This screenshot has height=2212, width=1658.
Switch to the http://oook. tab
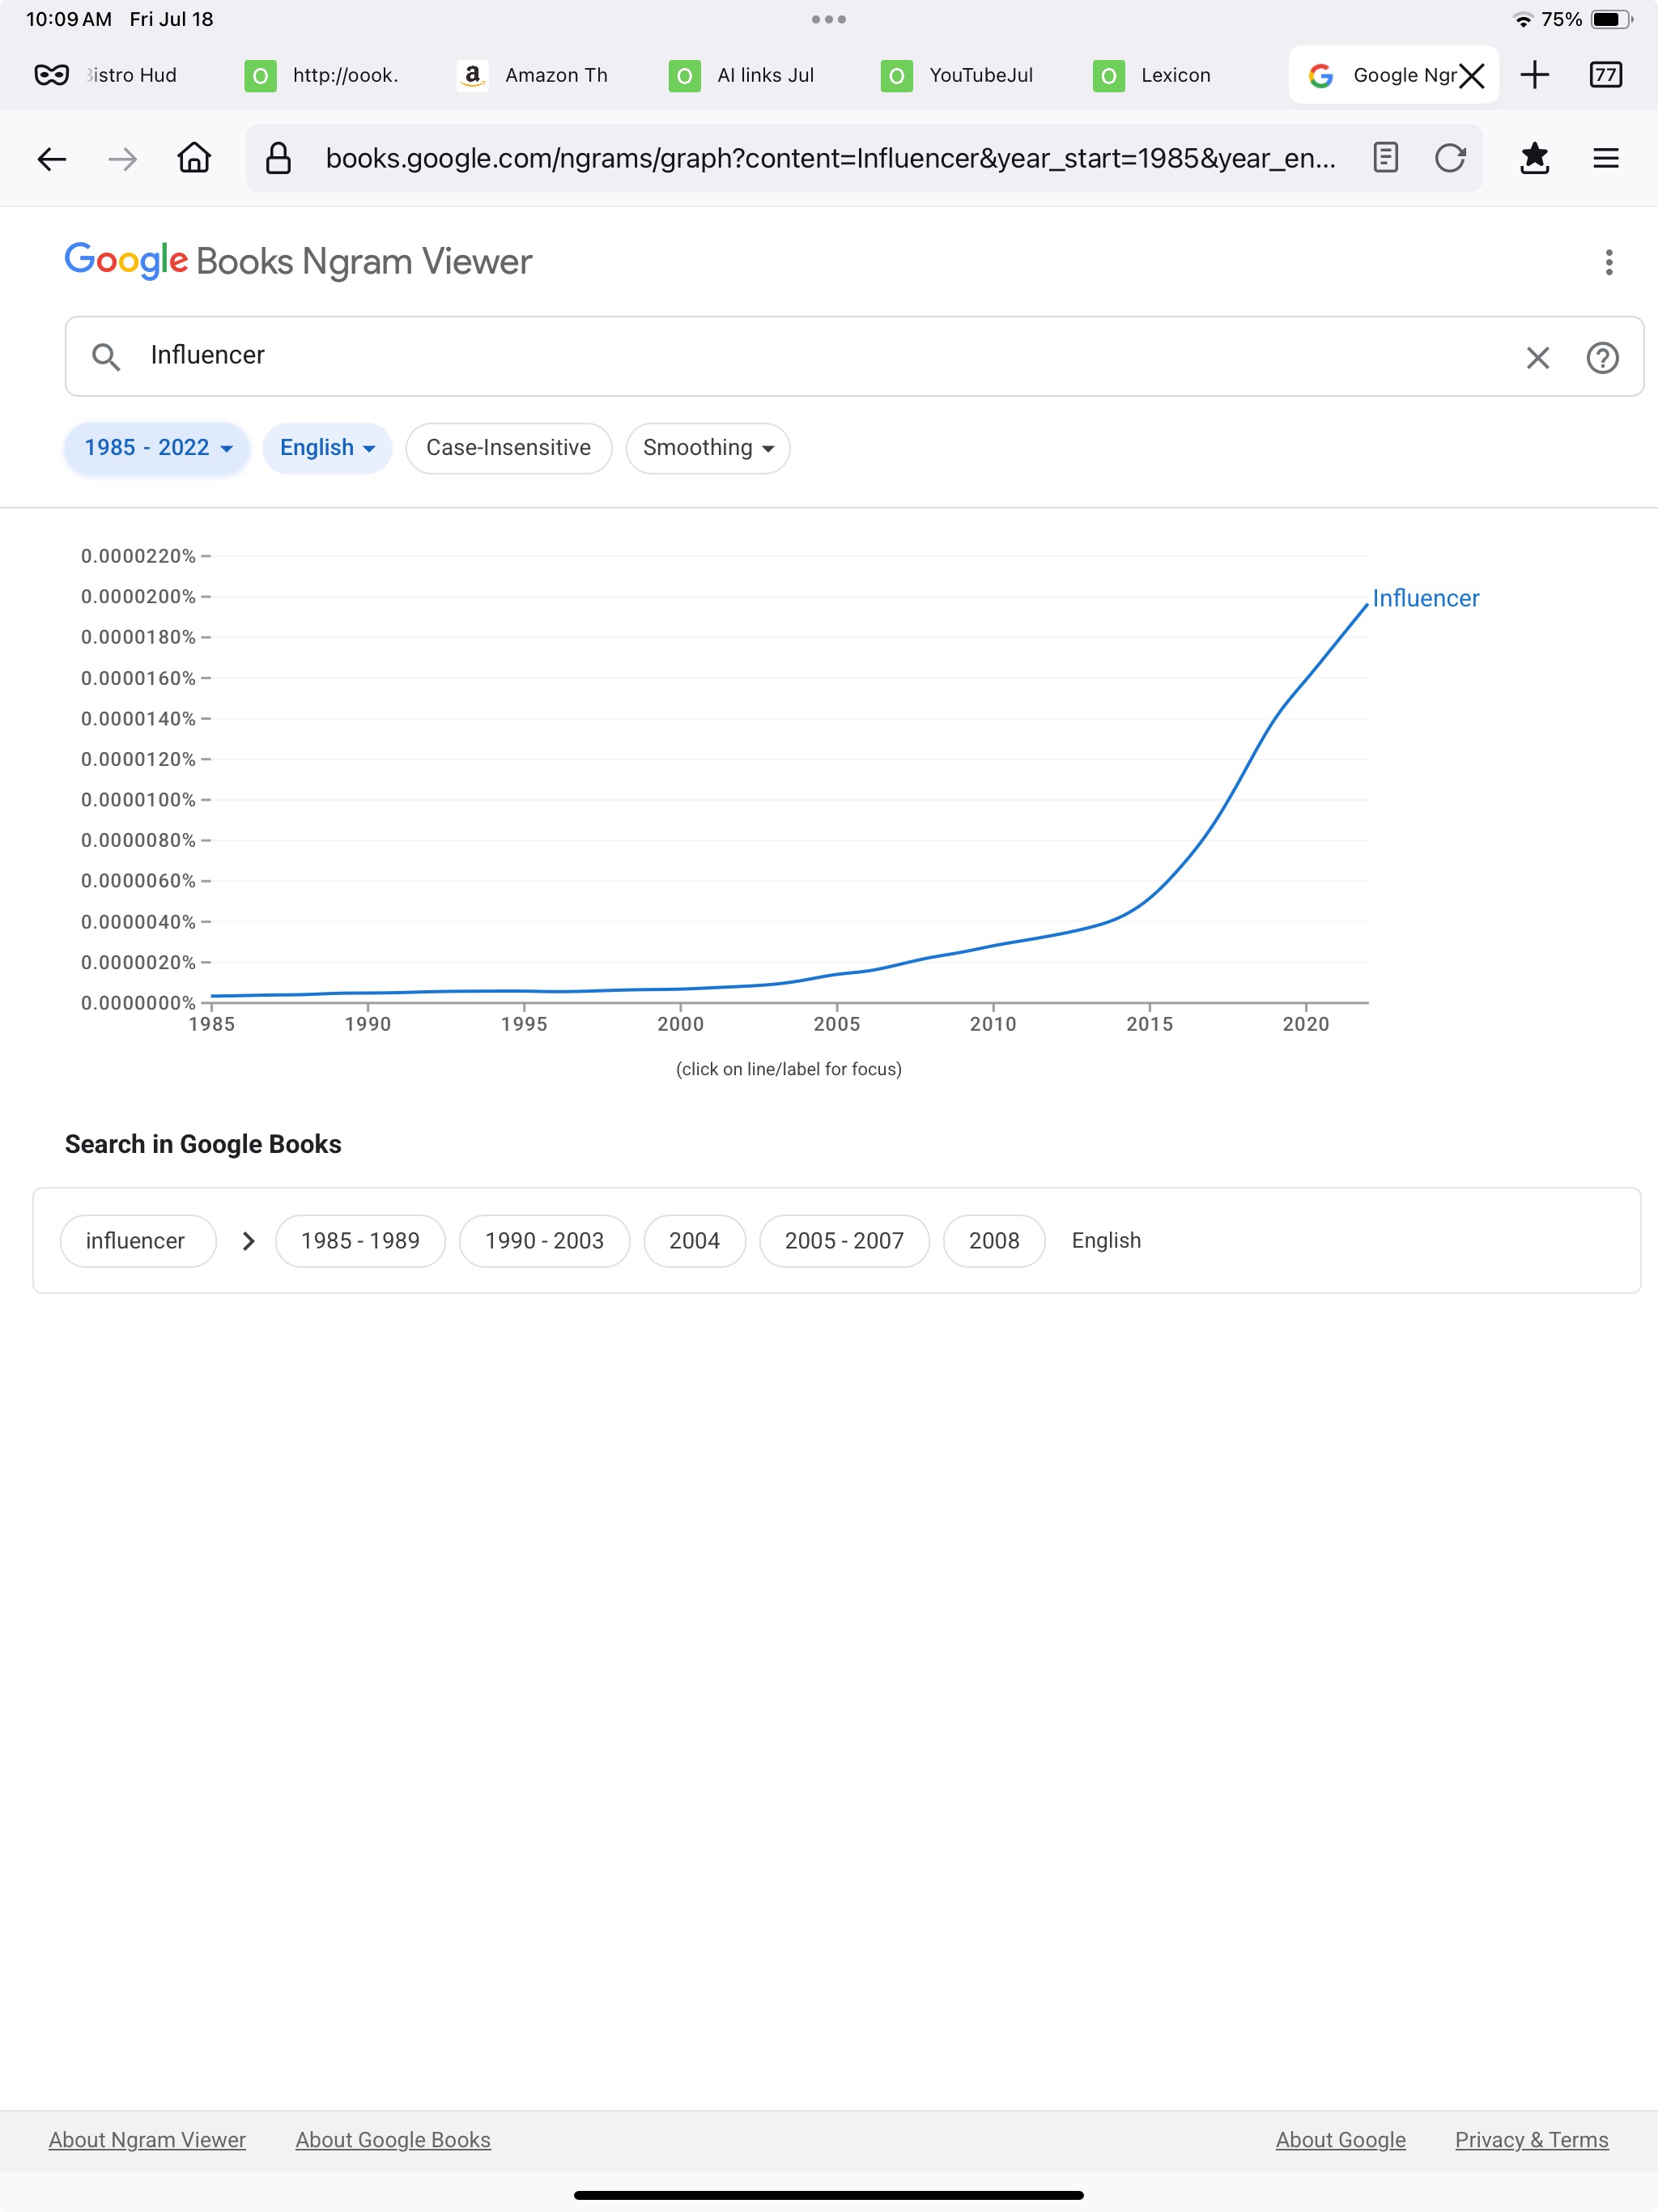(x=322, y=75)
